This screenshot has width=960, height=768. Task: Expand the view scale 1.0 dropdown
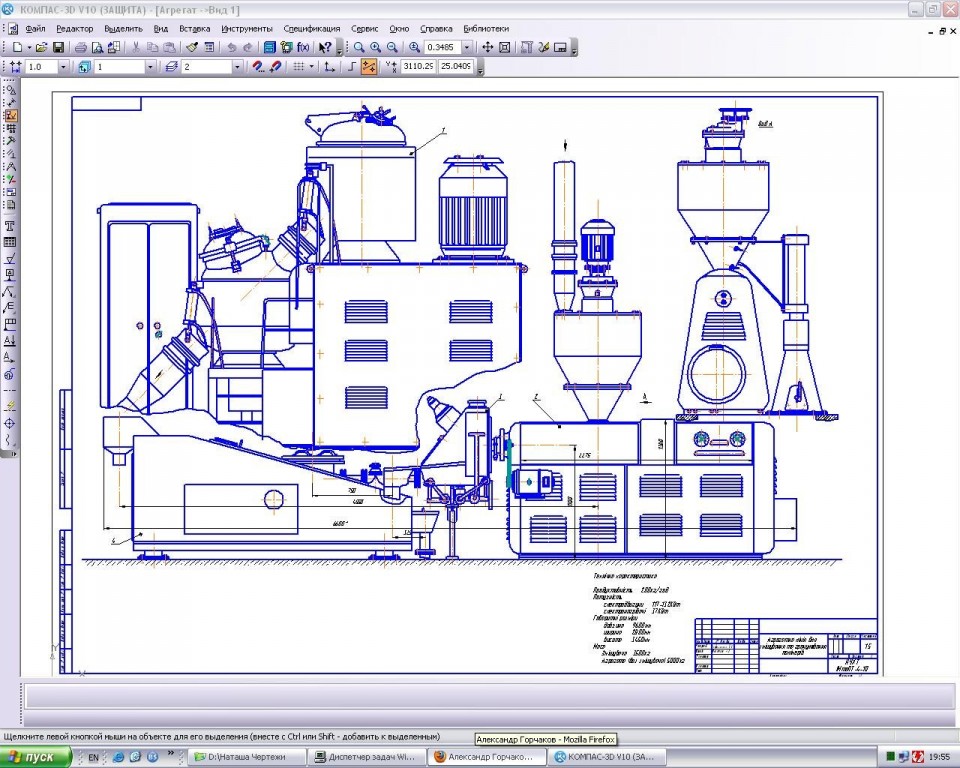[x=64, y=67]
